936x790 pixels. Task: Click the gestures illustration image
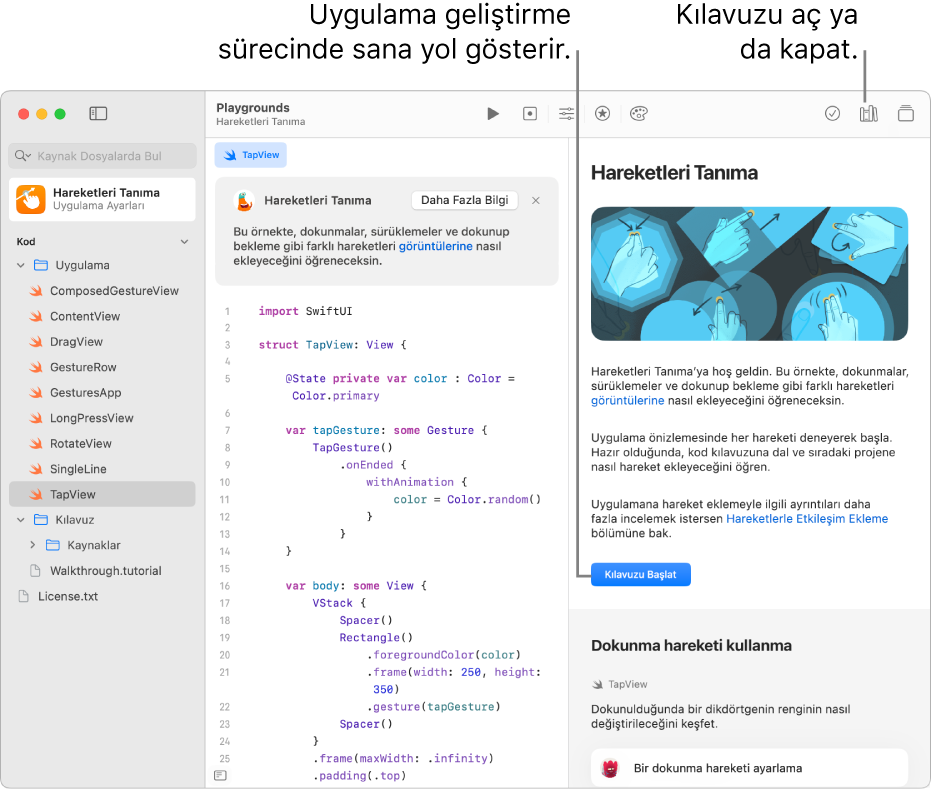point(749,273)
